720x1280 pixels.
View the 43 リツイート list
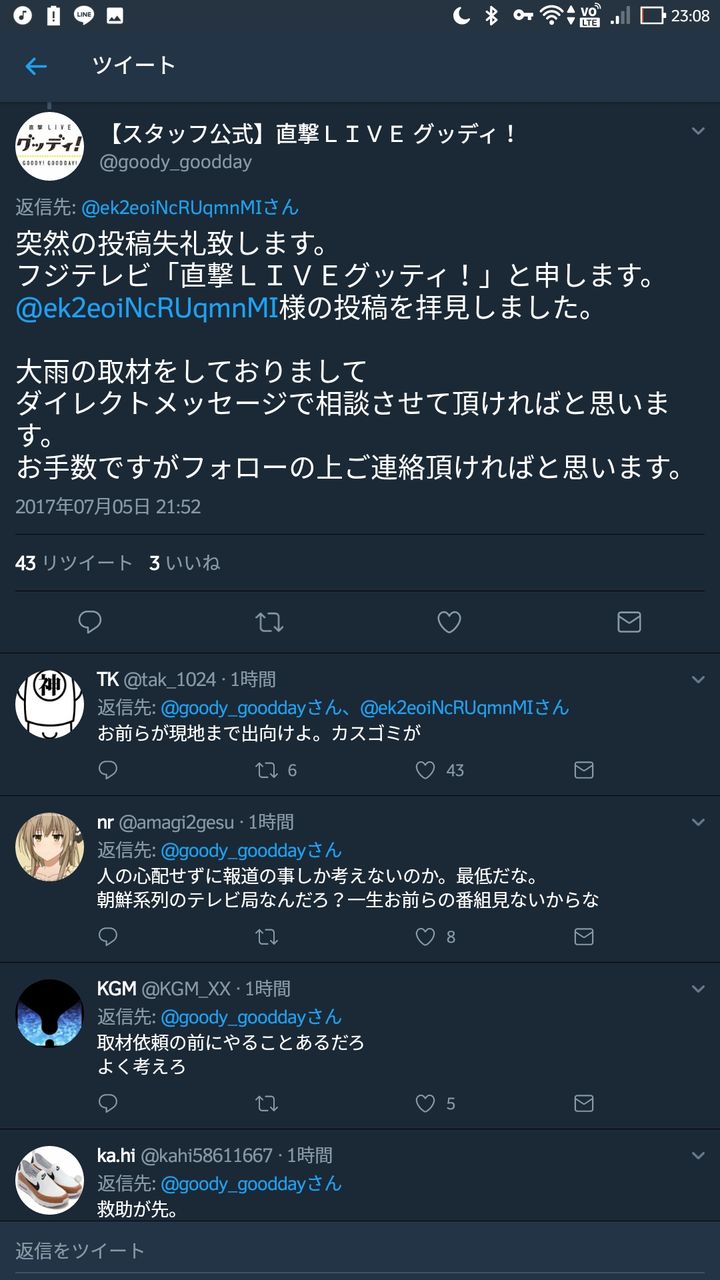tap(74, 563)
